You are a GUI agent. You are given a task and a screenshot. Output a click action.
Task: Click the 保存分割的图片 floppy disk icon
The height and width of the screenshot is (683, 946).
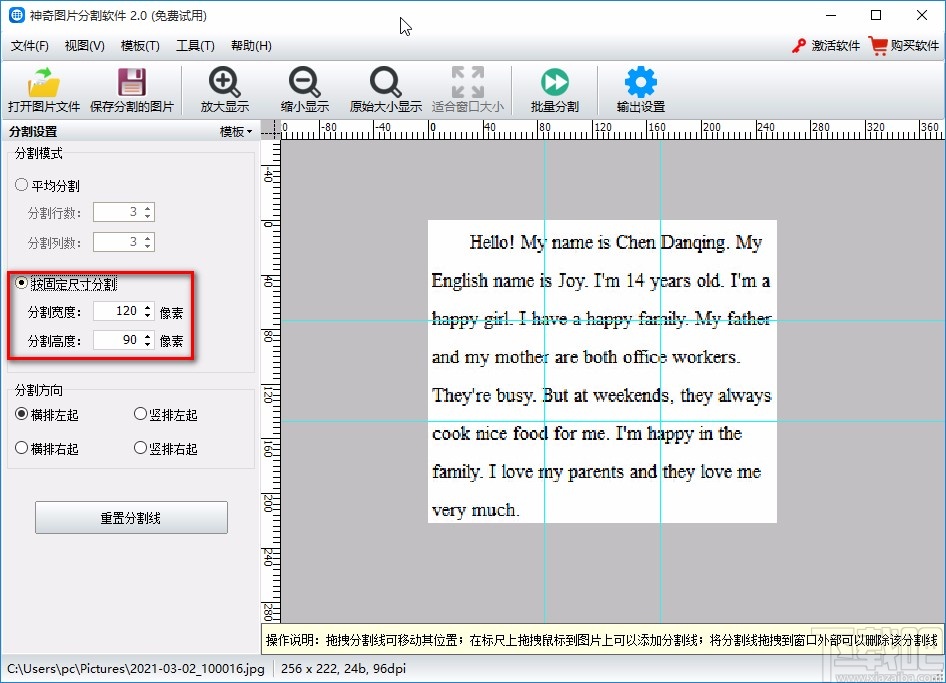132,82
